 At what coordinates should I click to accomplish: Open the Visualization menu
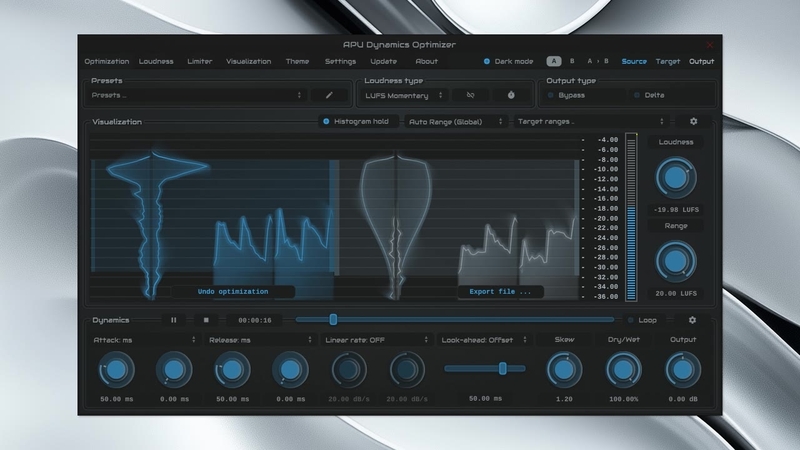[248, 61]
